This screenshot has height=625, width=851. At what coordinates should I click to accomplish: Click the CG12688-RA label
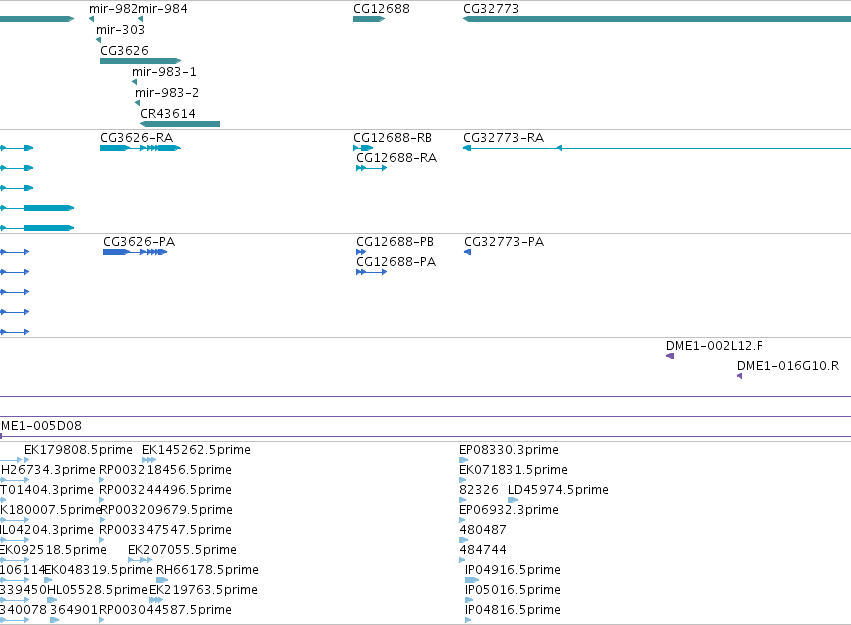[397, 158]
